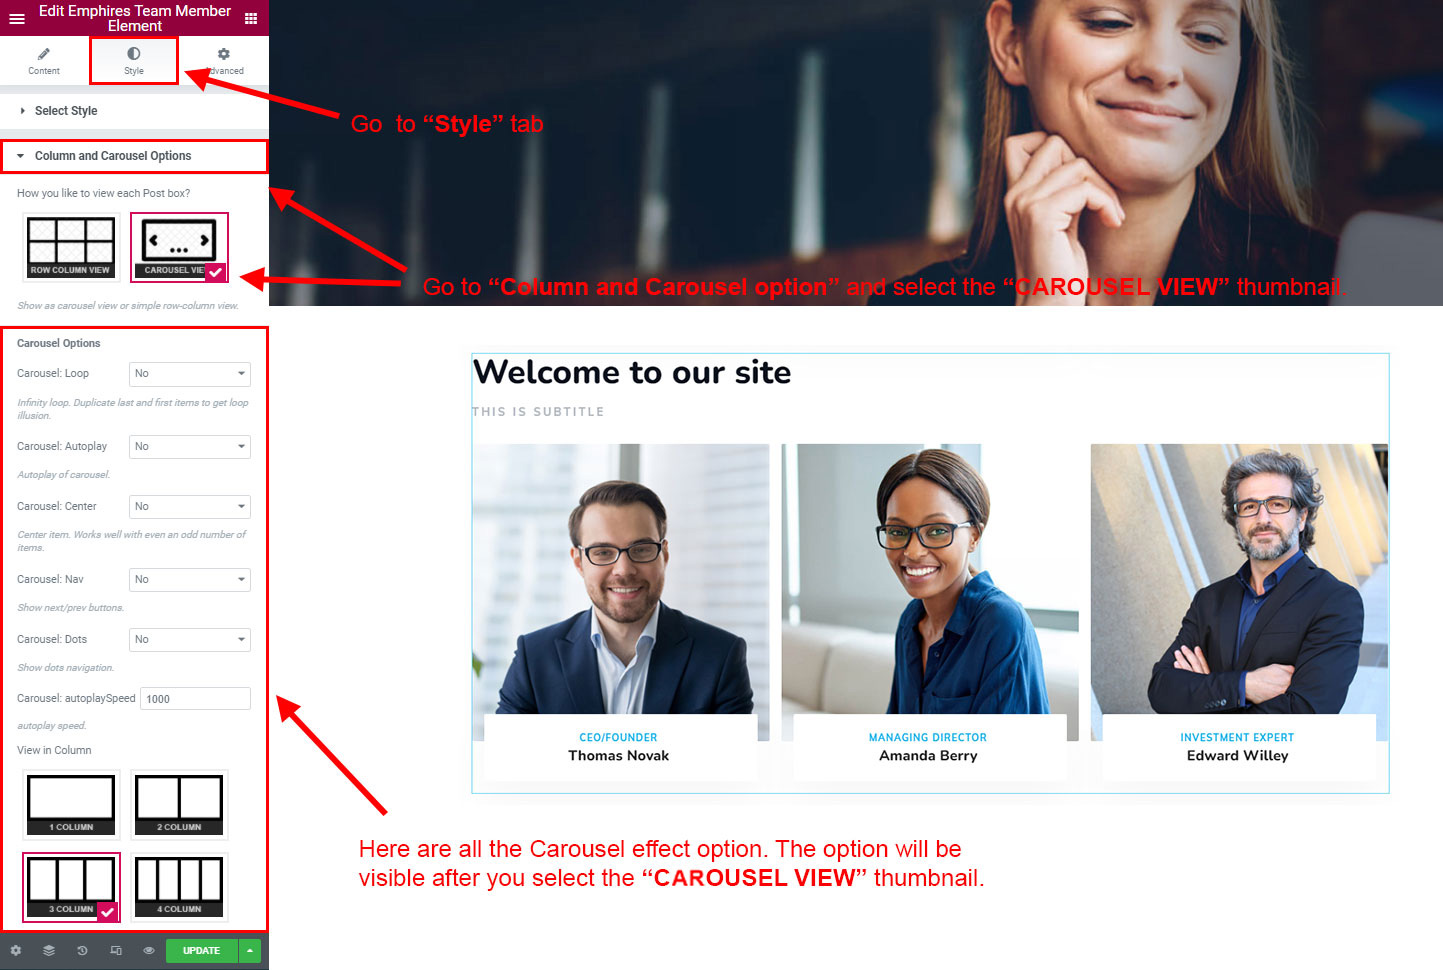1443x970 pixels.
Task: Open Carousel: Loop dropdown
Action: [x=190, y=374]
